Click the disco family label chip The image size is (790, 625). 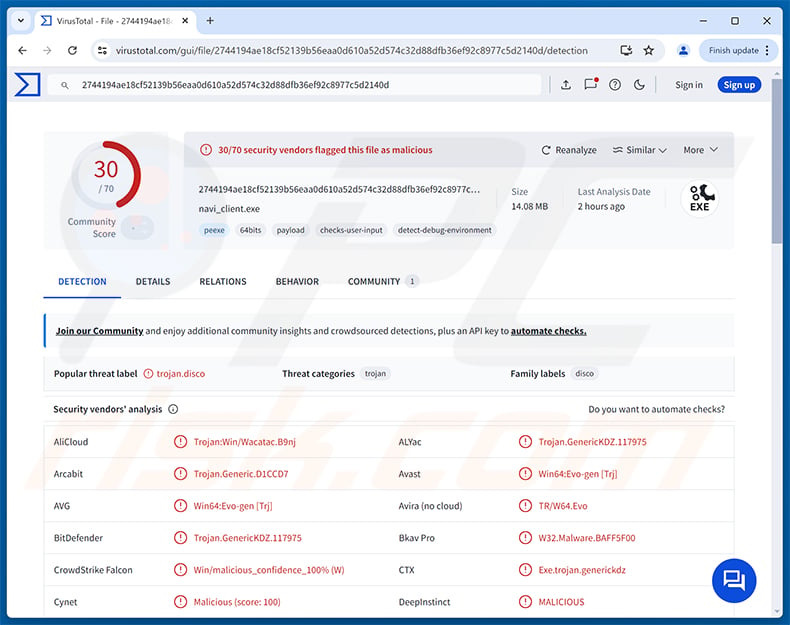584,374
